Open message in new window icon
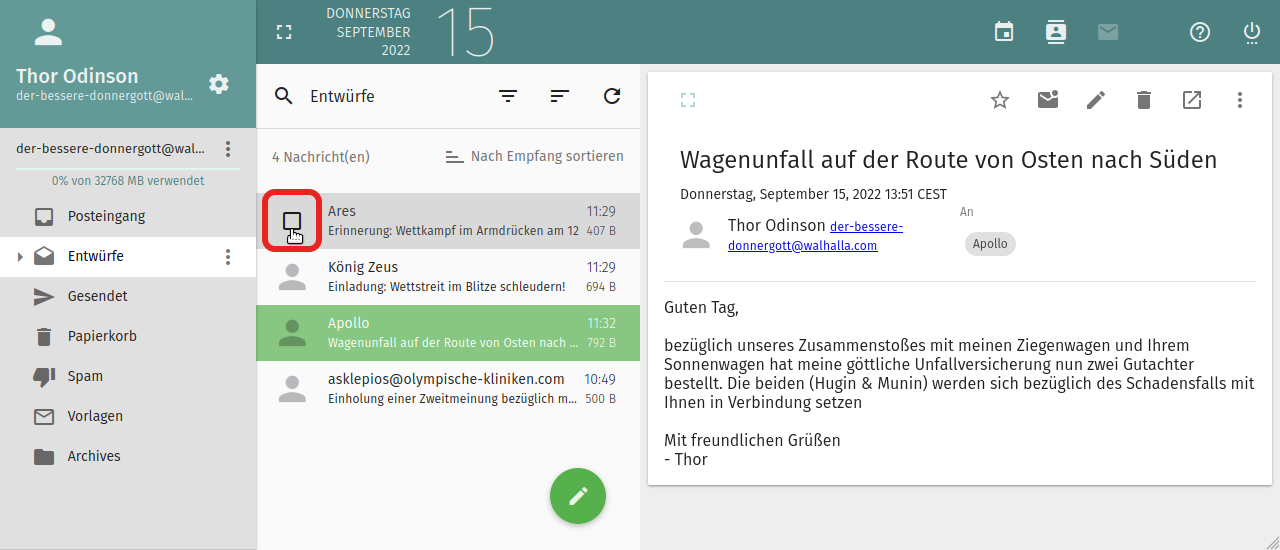Screen dimensions: 1280x550 pos(1192,100)
